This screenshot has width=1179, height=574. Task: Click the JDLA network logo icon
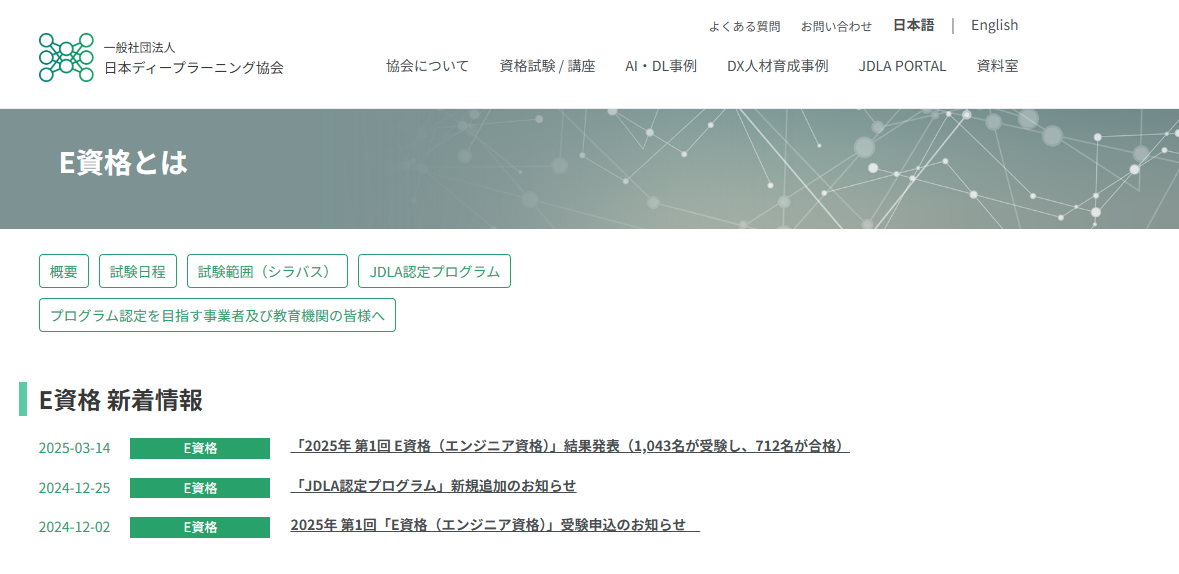[x=66, y=57]
